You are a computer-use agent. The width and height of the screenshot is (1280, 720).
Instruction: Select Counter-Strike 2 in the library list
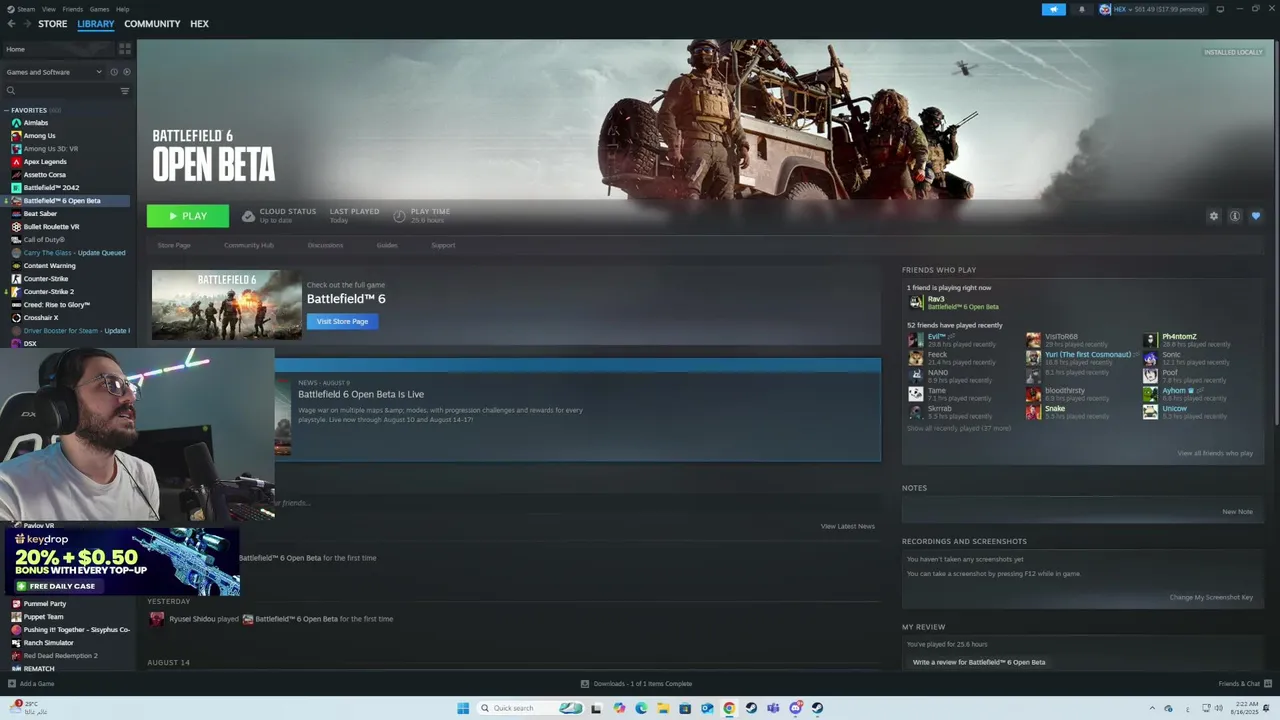coord(49,292)
